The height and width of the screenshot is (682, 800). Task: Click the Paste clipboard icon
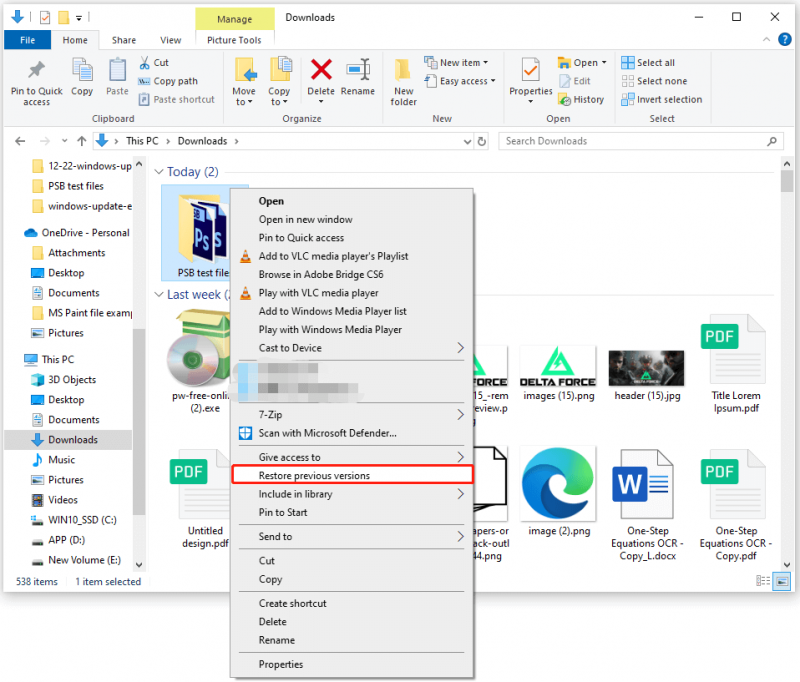pos(117,70)
